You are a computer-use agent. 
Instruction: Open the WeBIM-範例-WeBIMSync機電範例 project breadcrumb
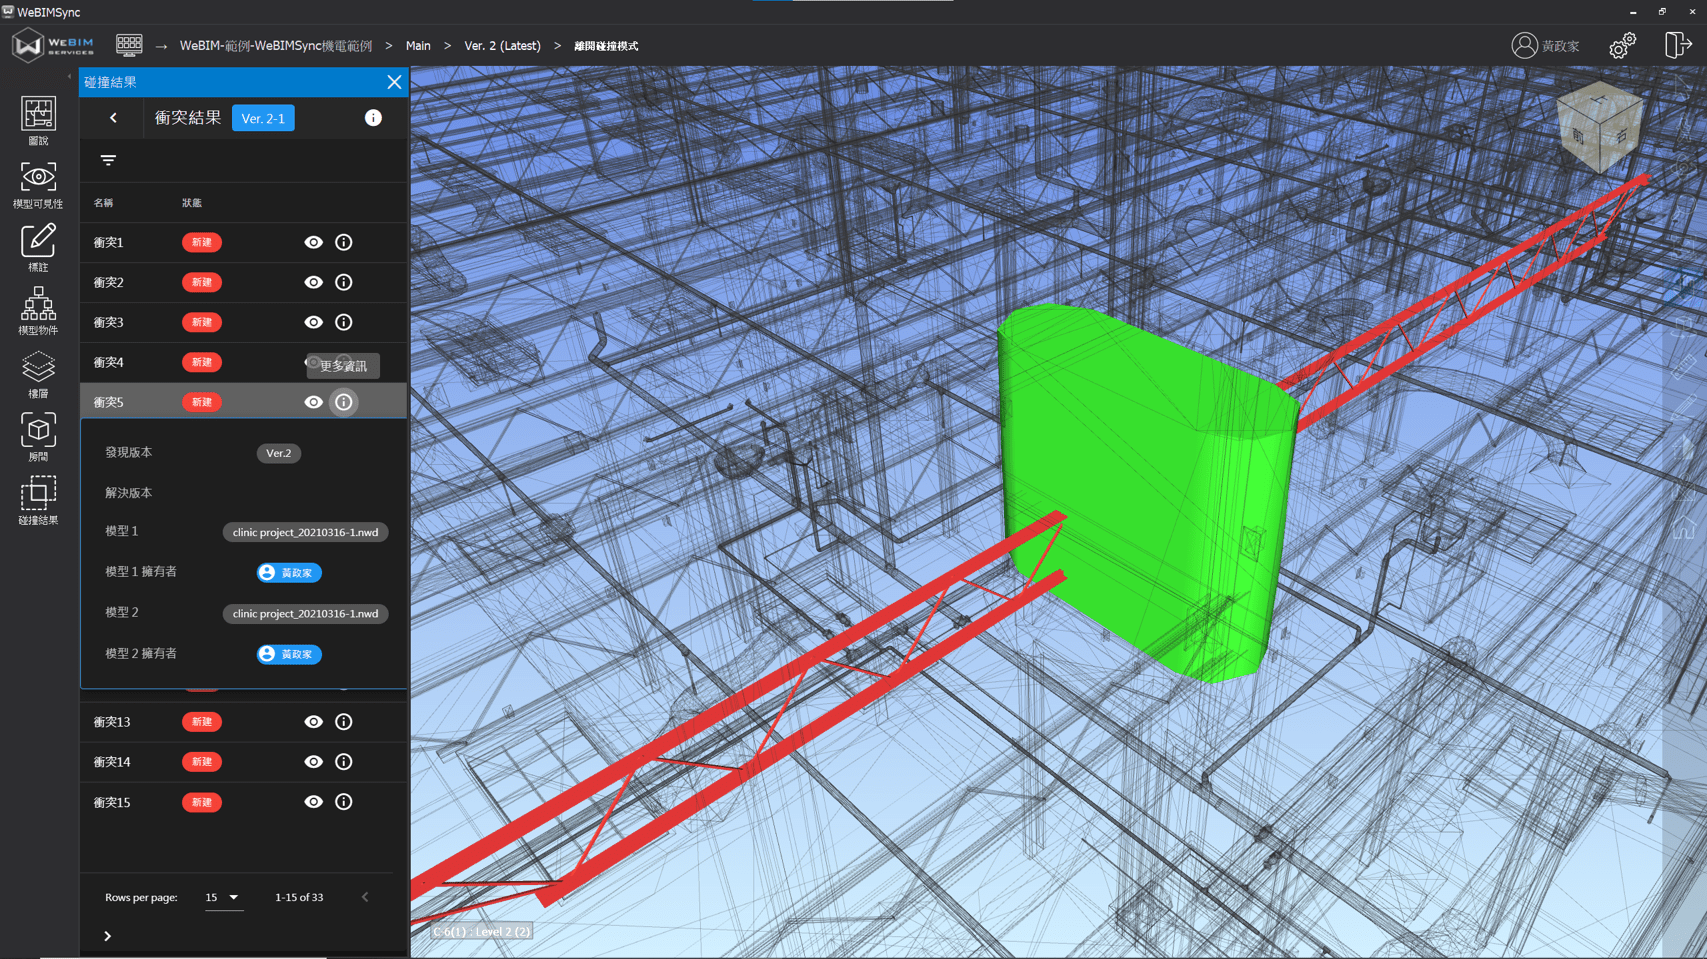276,46
